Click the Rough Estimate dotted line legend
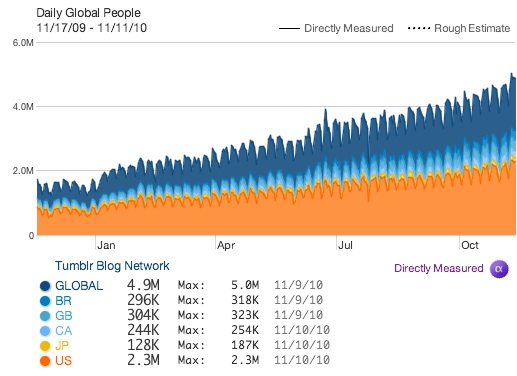 [459, 28]
